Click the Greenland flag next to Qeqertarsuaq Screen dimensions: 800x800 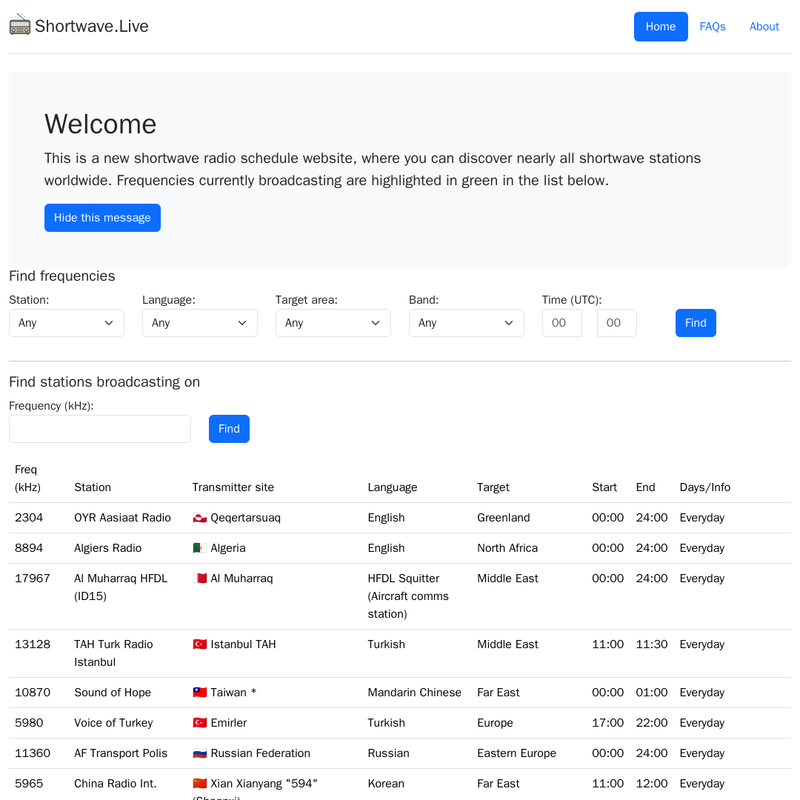(200, 518)
